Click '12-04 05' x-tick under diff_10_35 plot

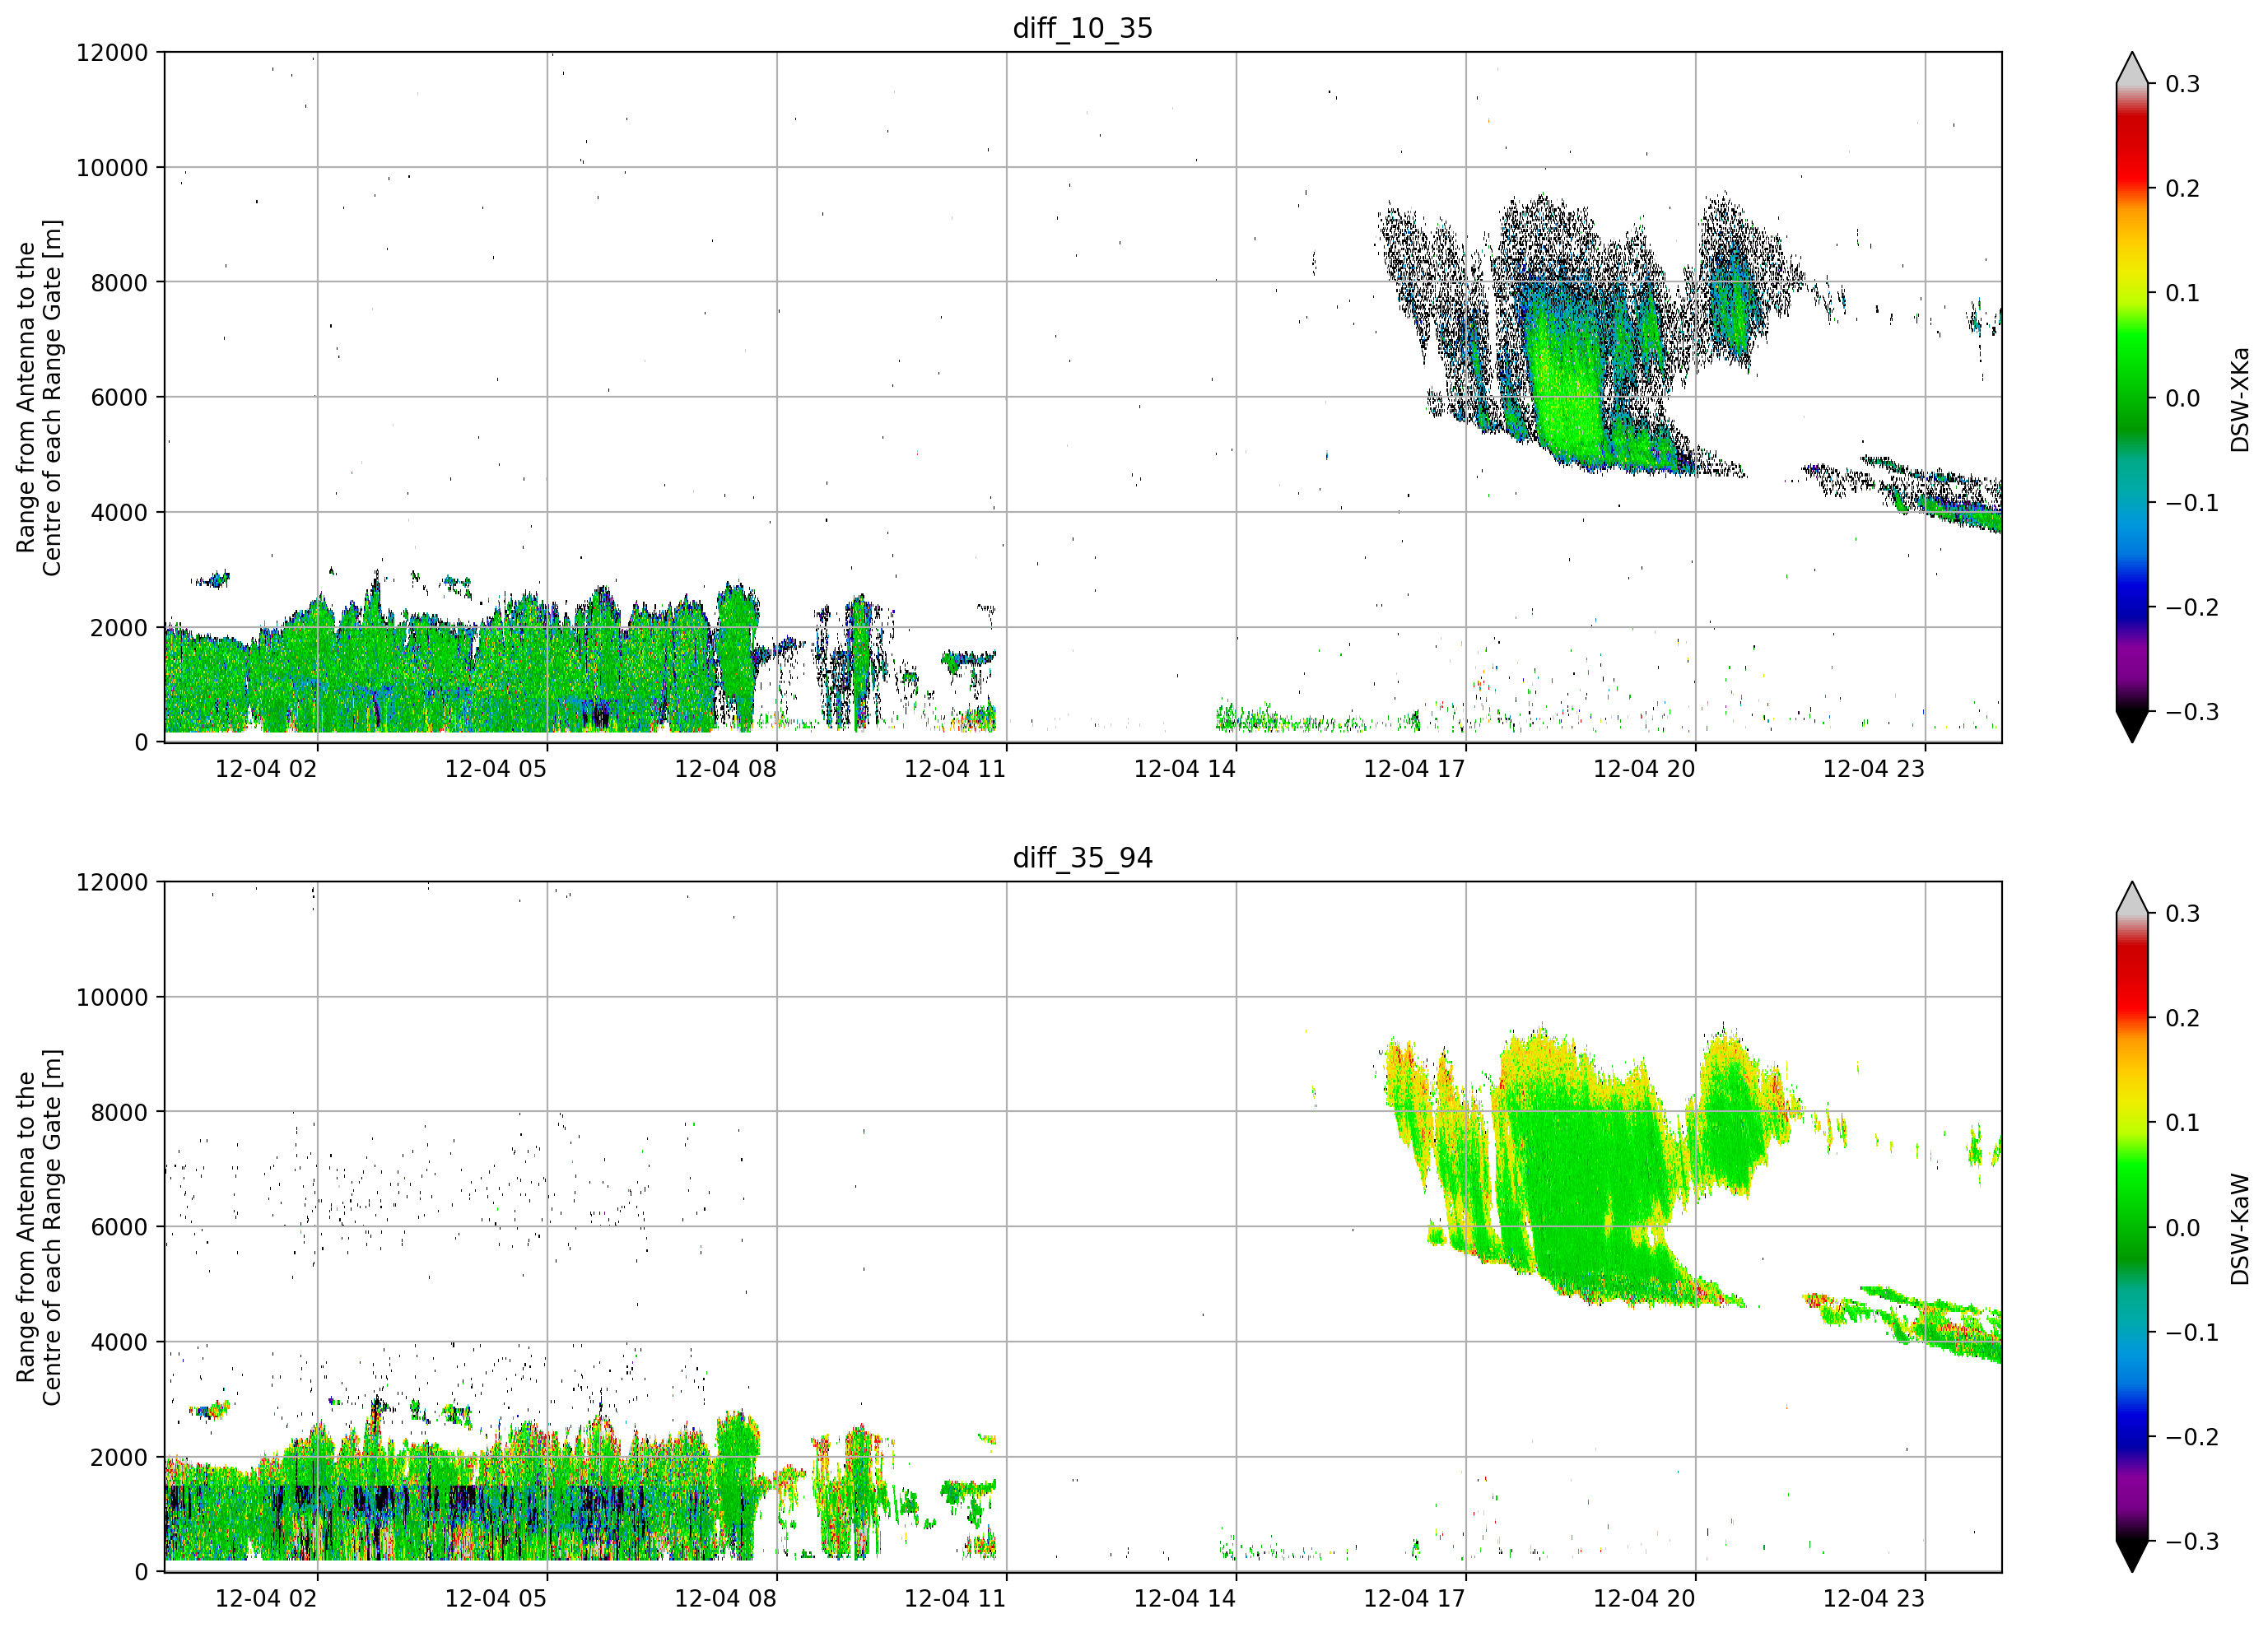click(x=496, y=769)
